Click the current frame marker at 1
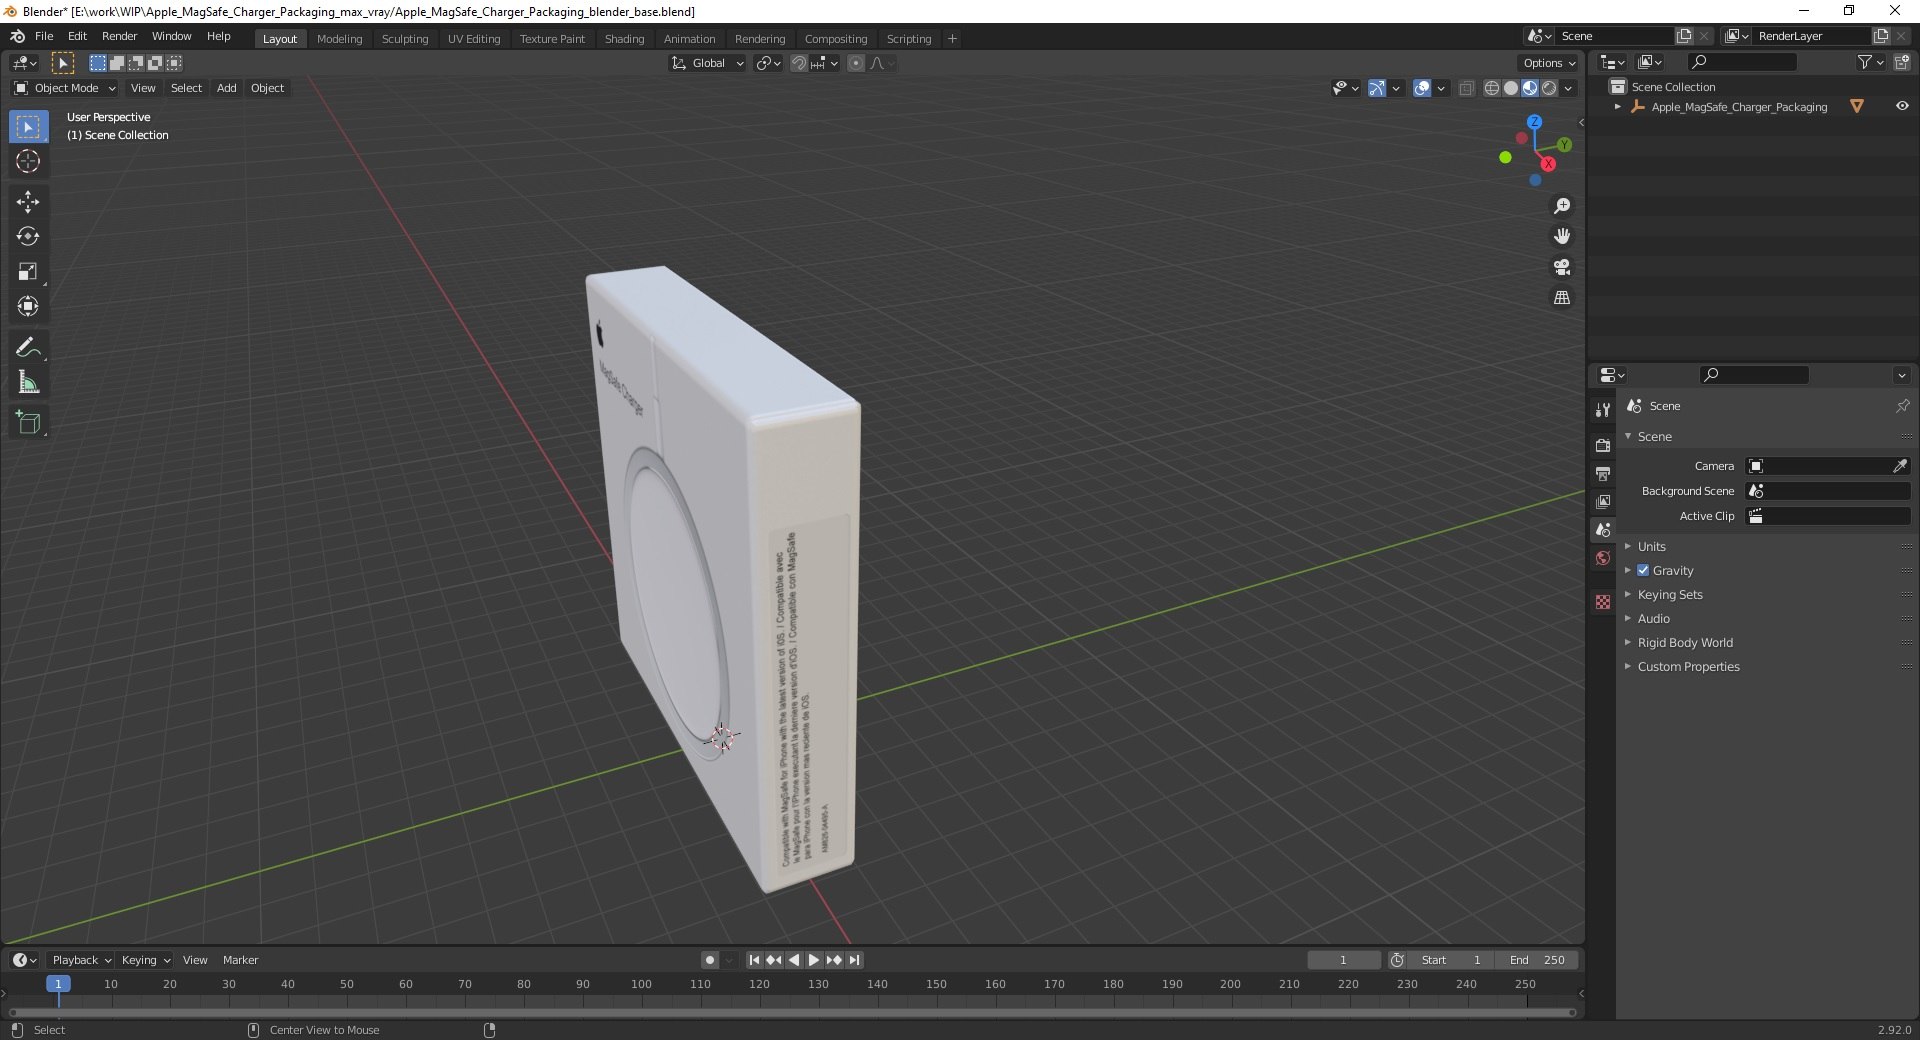Screen dimensions: 1920x1040 pyautogui.click(x=58, y=984)
